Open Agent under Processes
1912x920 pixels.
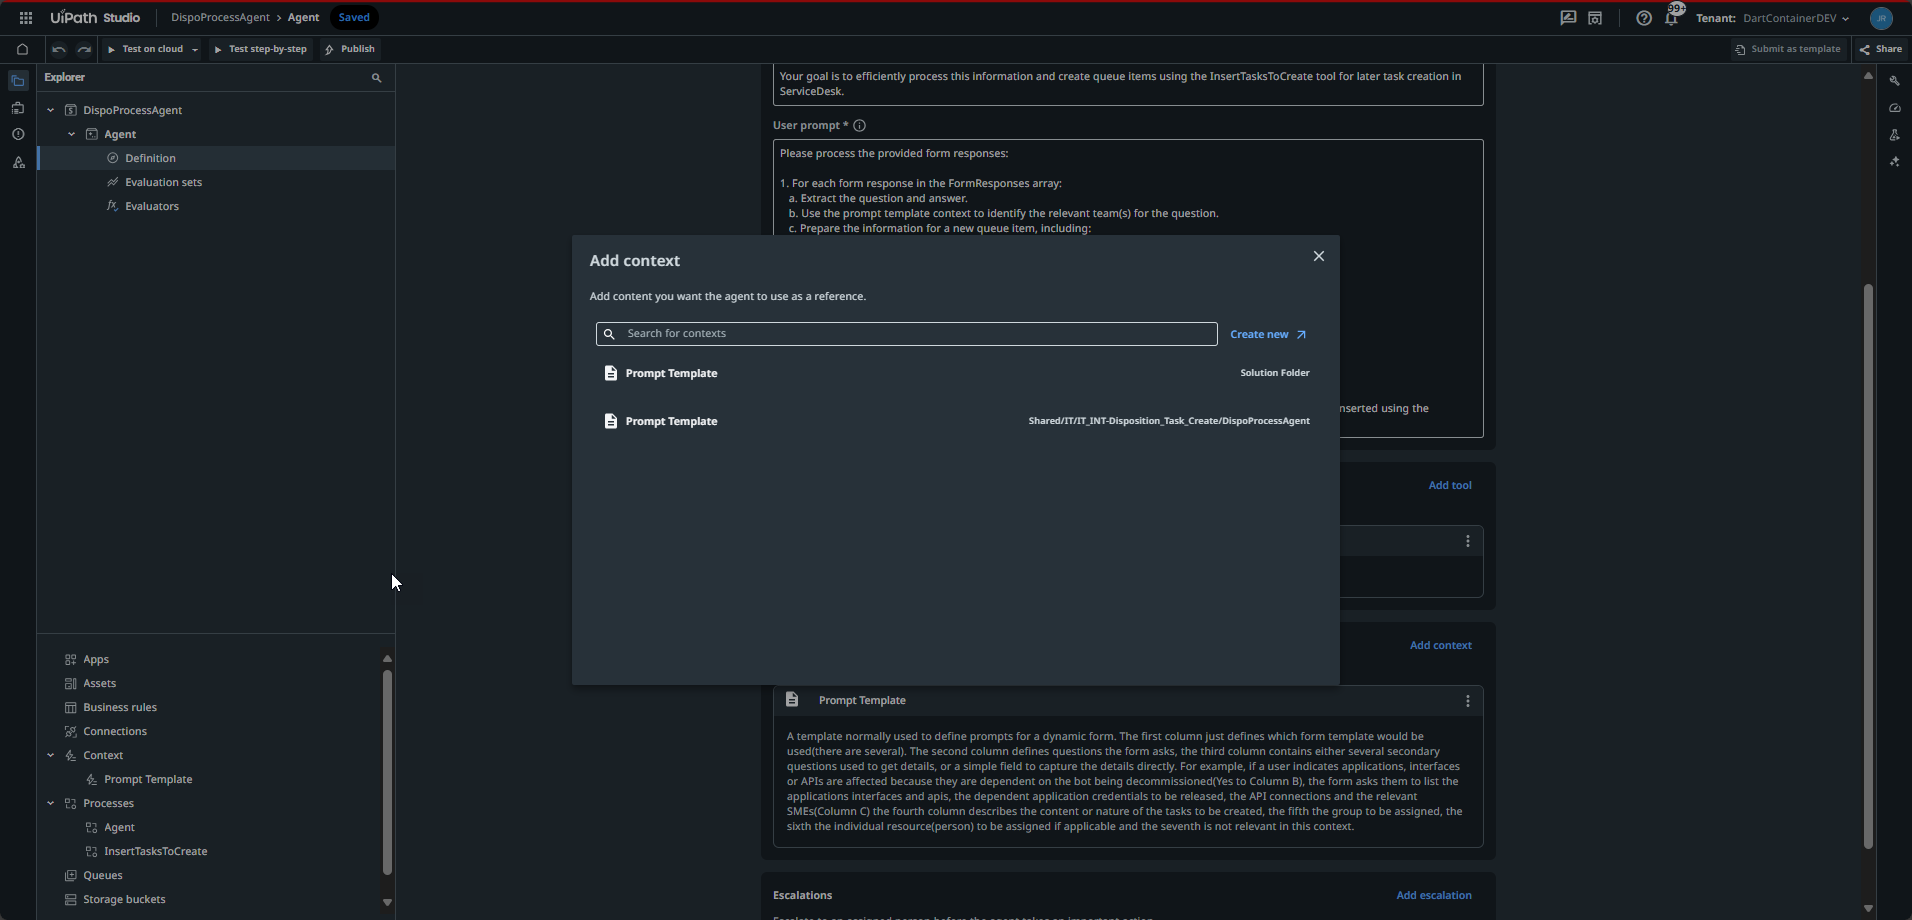pos(119,827)
